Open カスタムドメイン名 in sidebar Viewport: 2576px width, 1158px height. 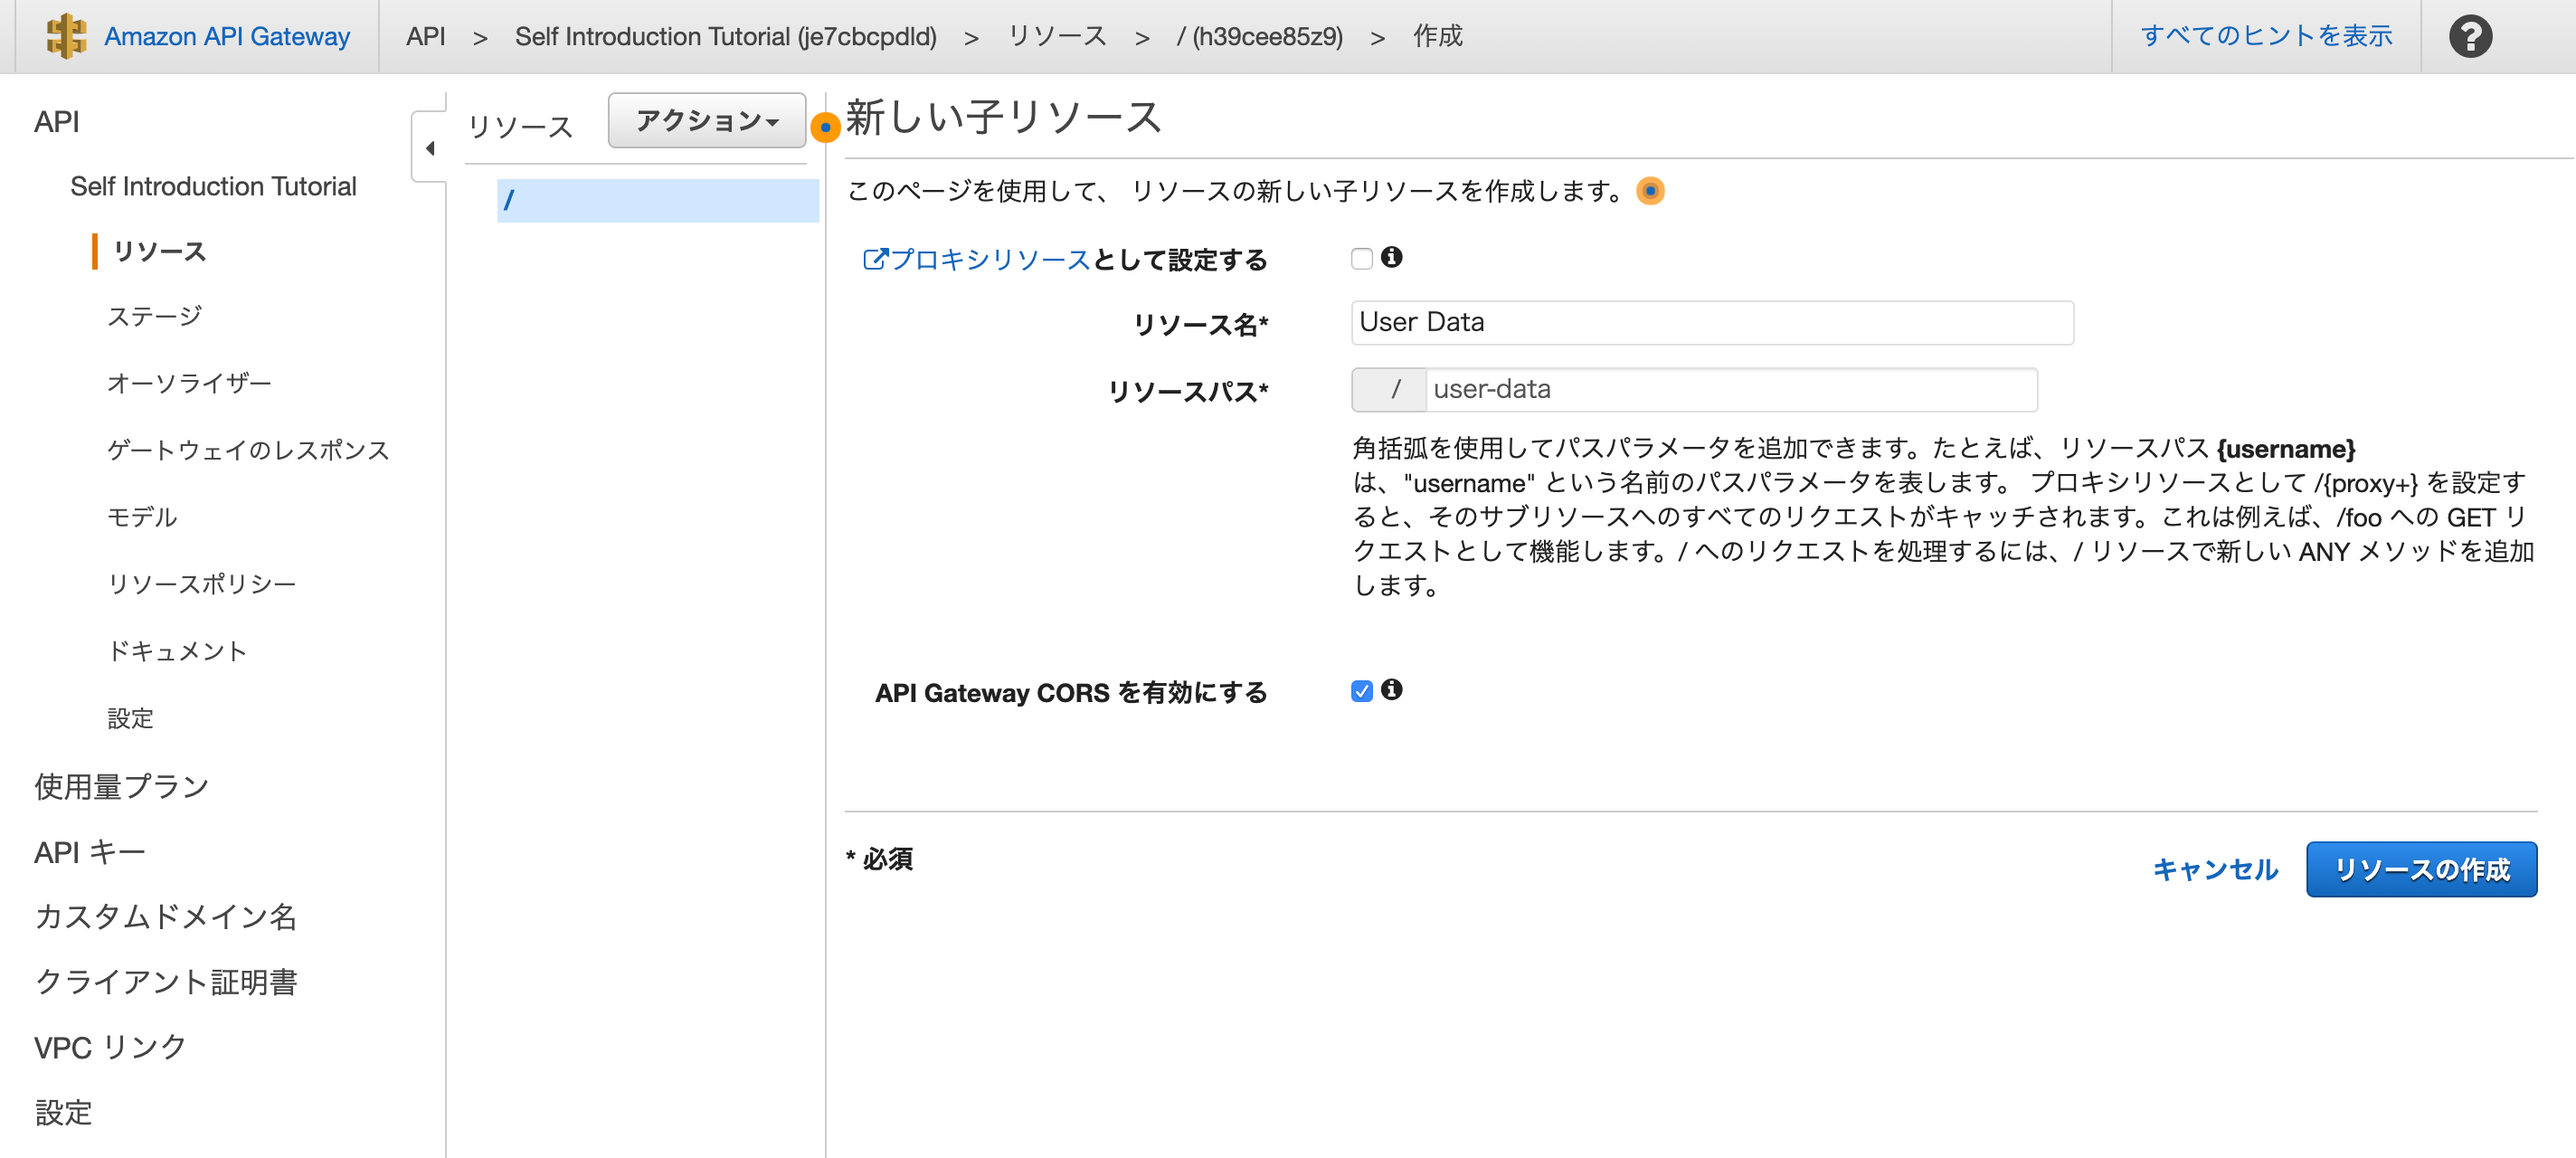166,917
